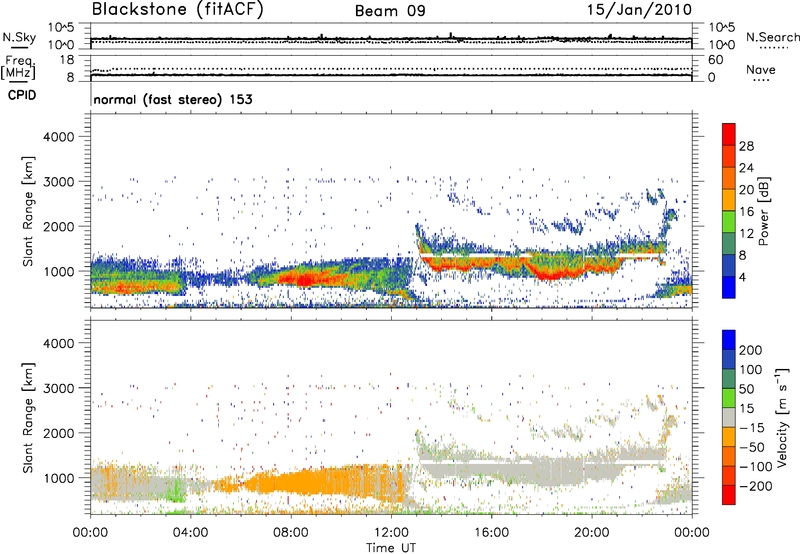Screen dimensions: 800x554
Task: Click the '4' tick on Power colorbar
Action: click(743, 277)
